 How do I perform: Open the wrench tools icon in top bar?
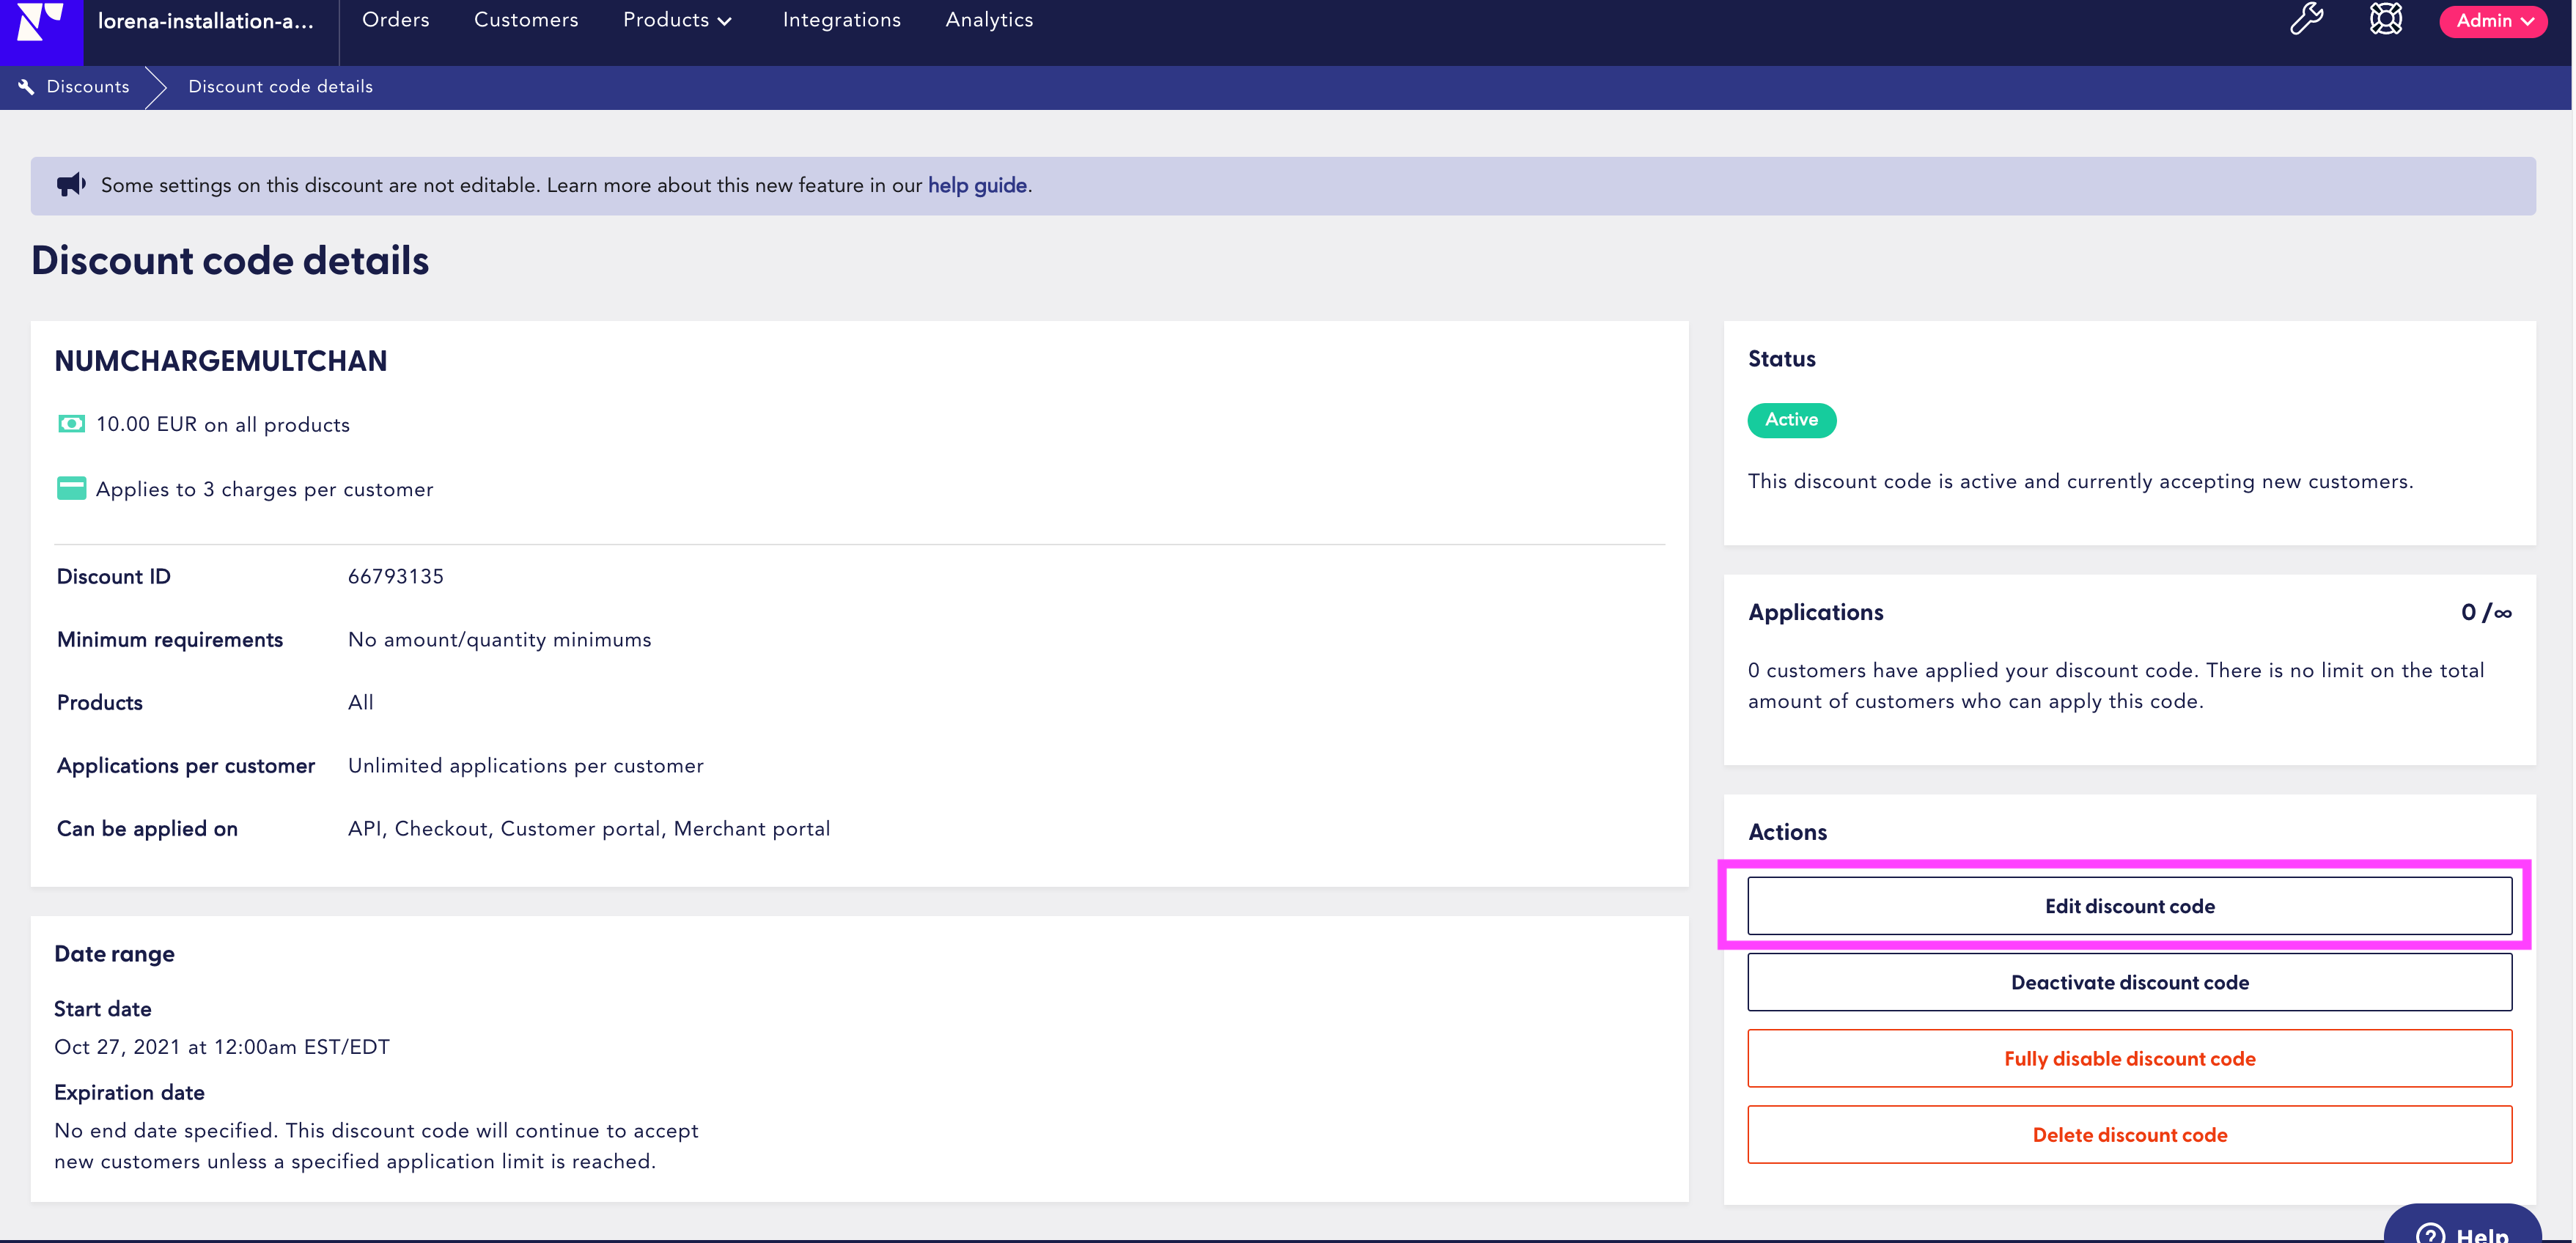(2306, 19)
